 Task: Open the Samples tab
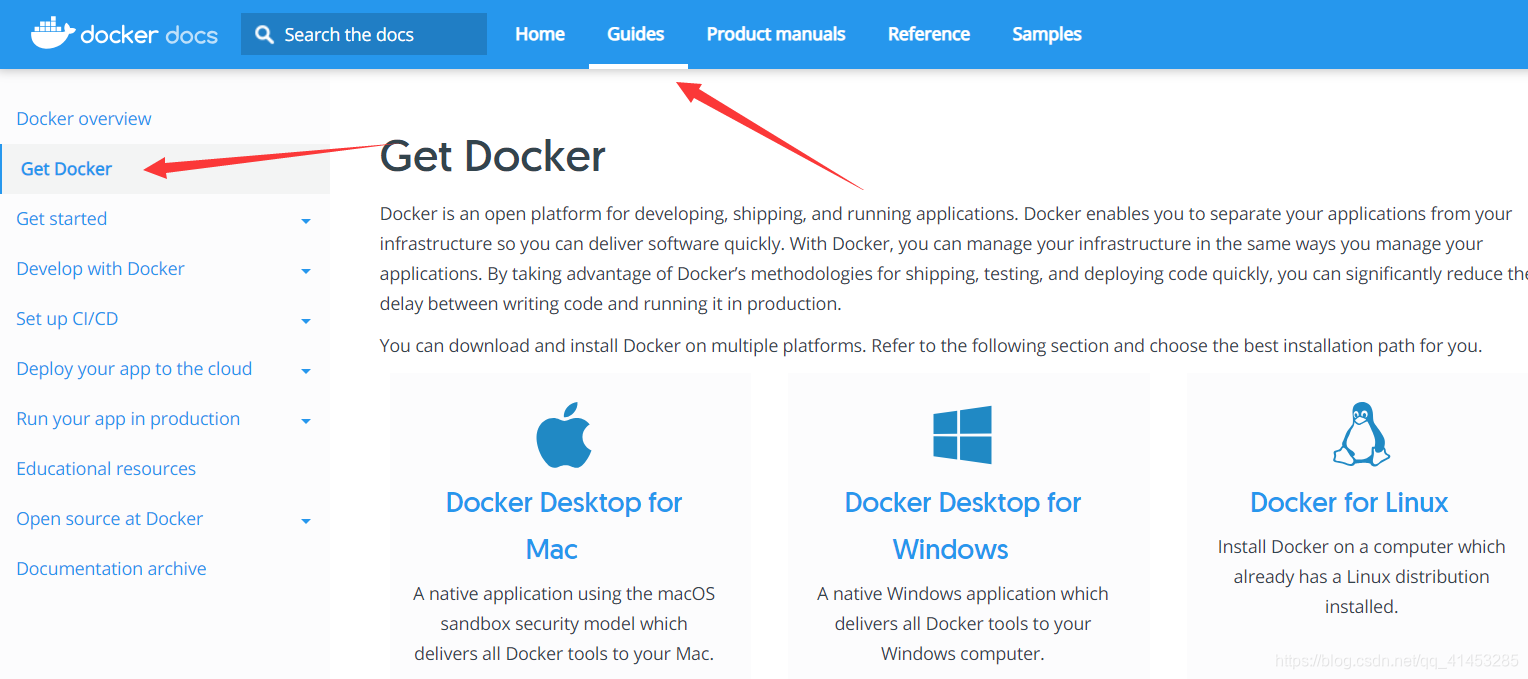click(x=1047, y=34)
